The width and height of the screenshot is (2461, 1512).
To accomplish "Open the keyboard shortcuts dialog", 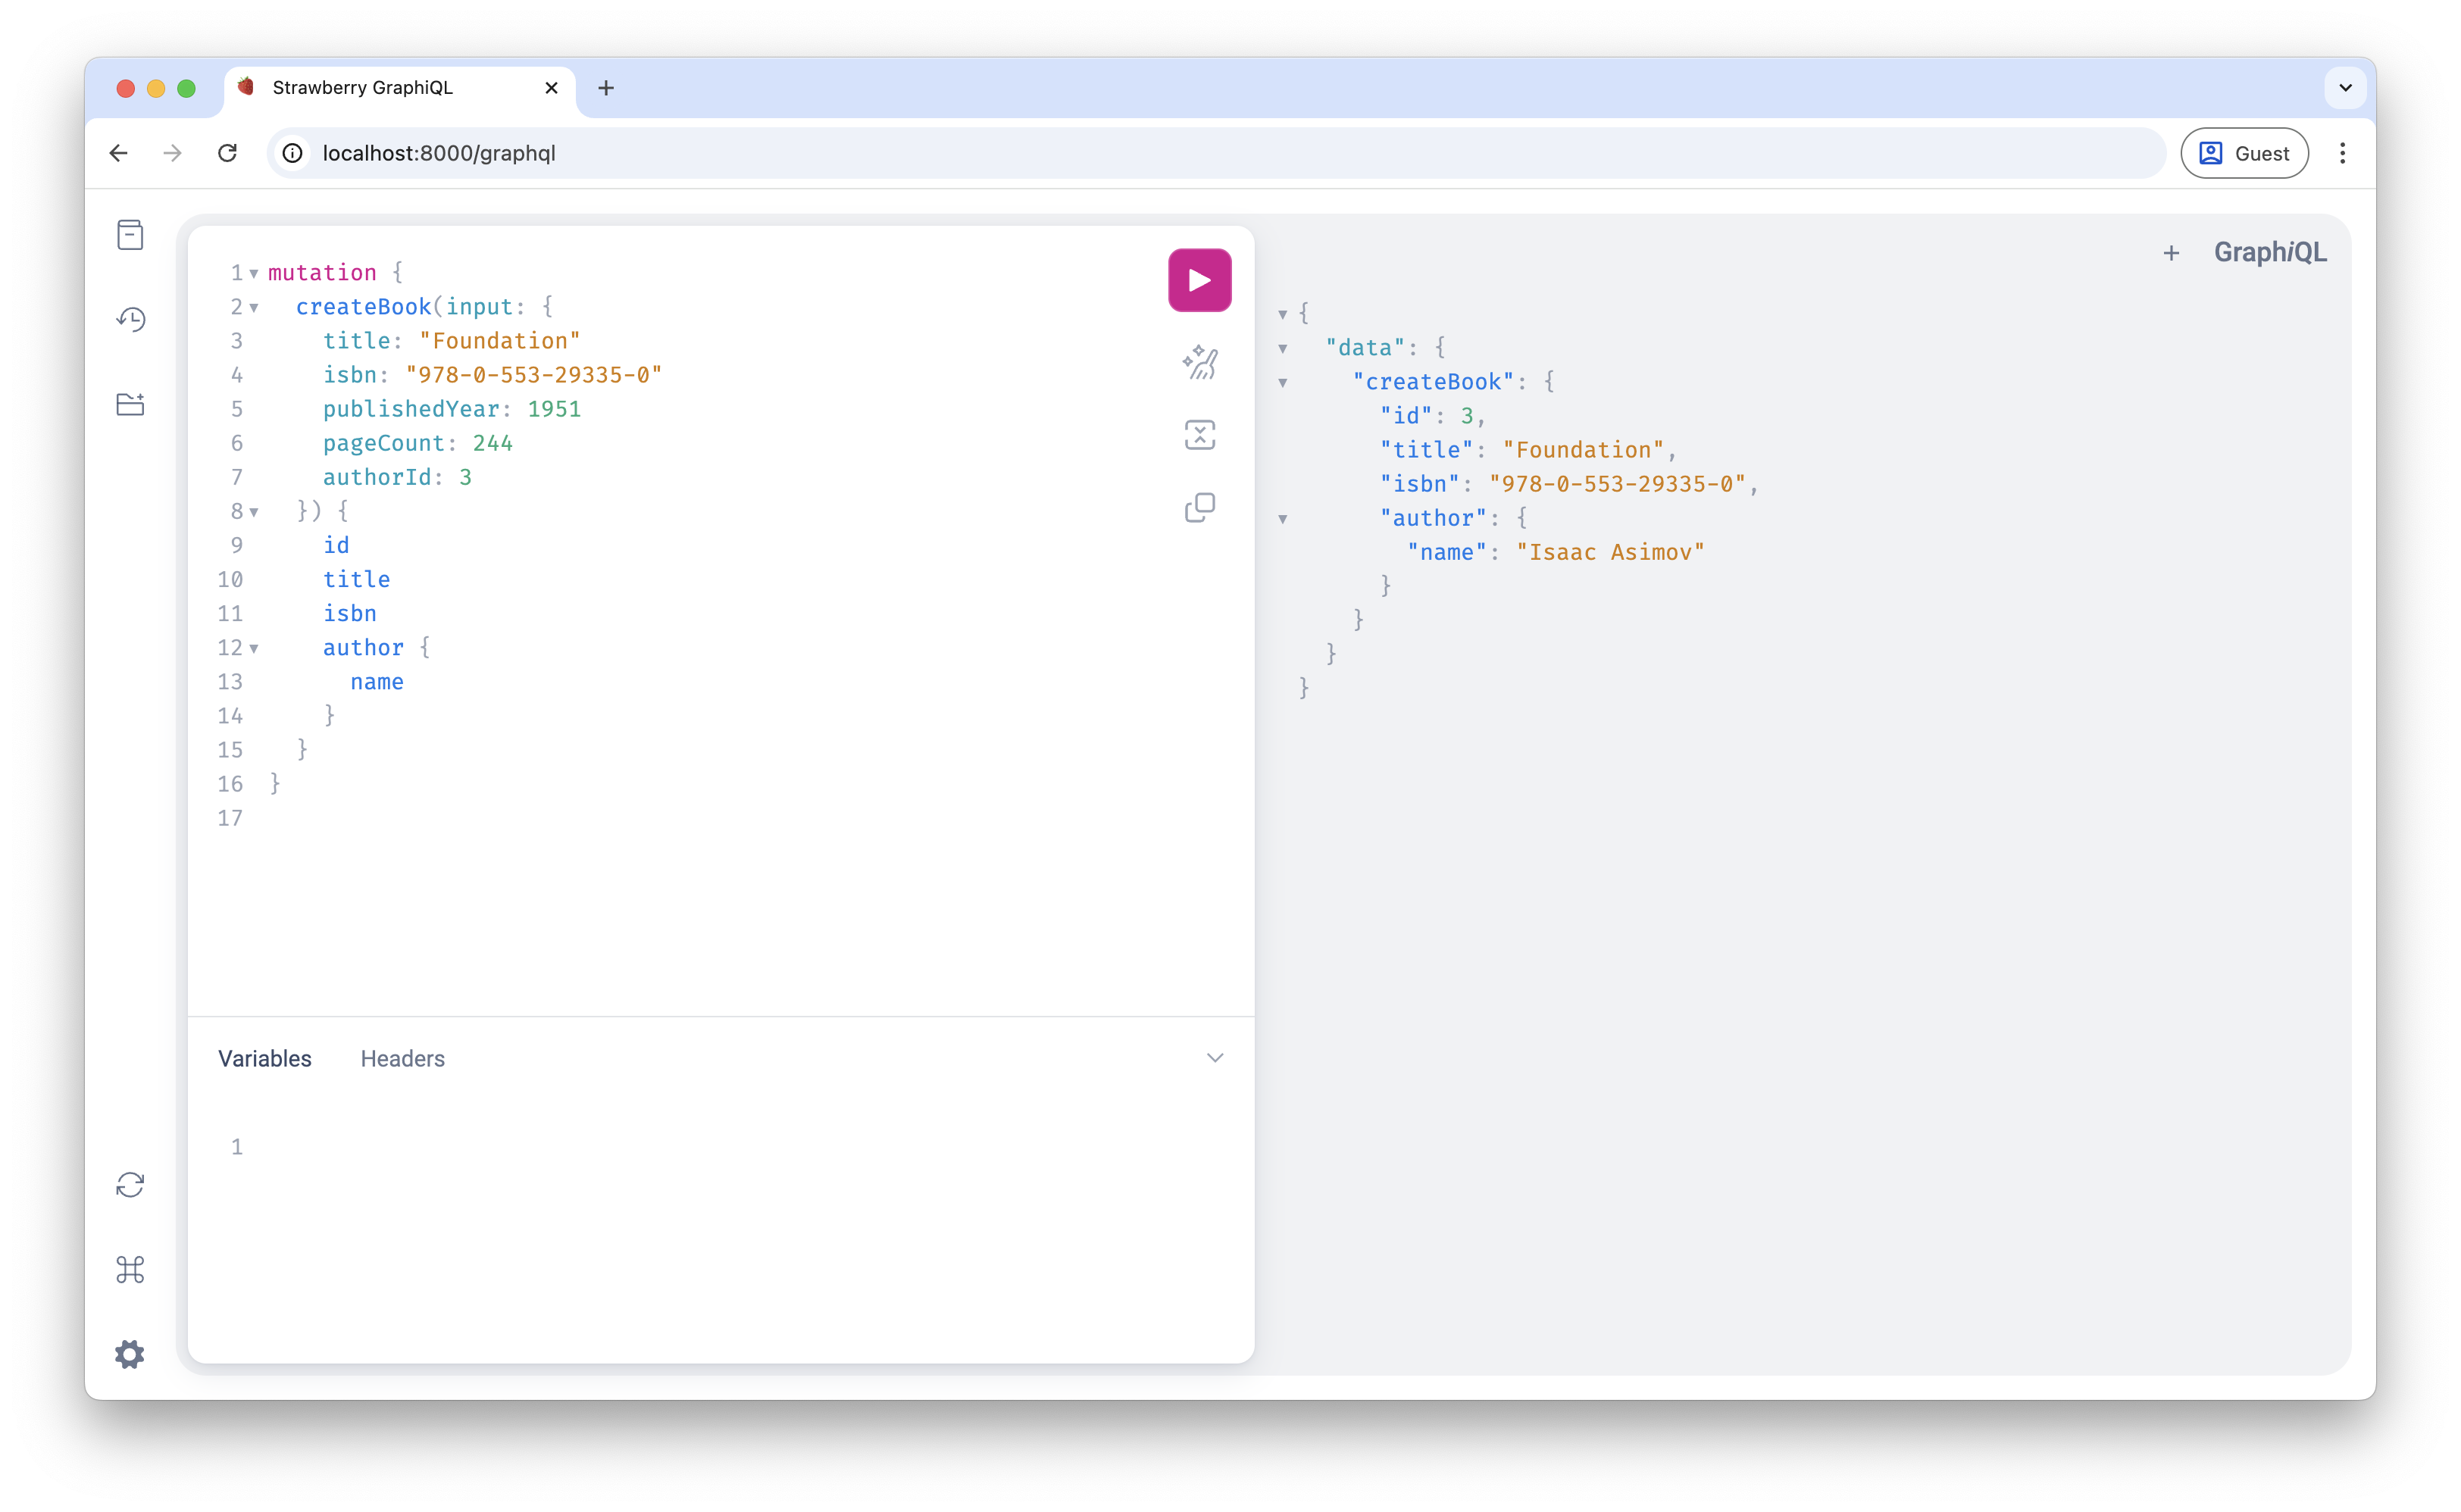I will (x=130, y=1270).
